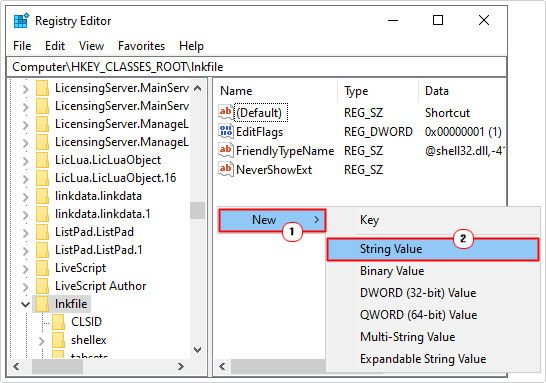546x383 pixels.
Task: Click the ListPad.ListPad folder icon
Action: [x=43, y=232]
